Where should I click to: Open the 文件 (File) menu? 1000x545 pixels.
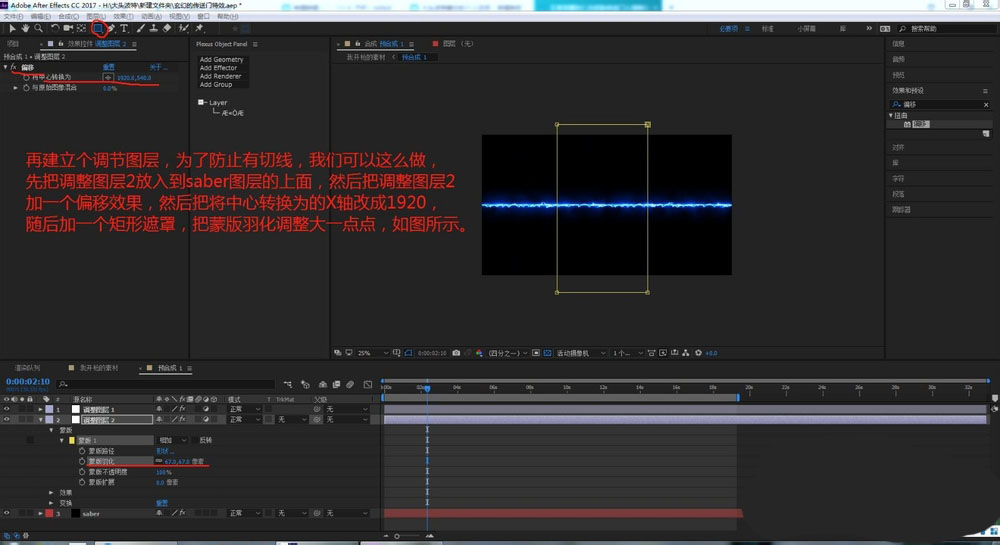(x=13, y=17)
